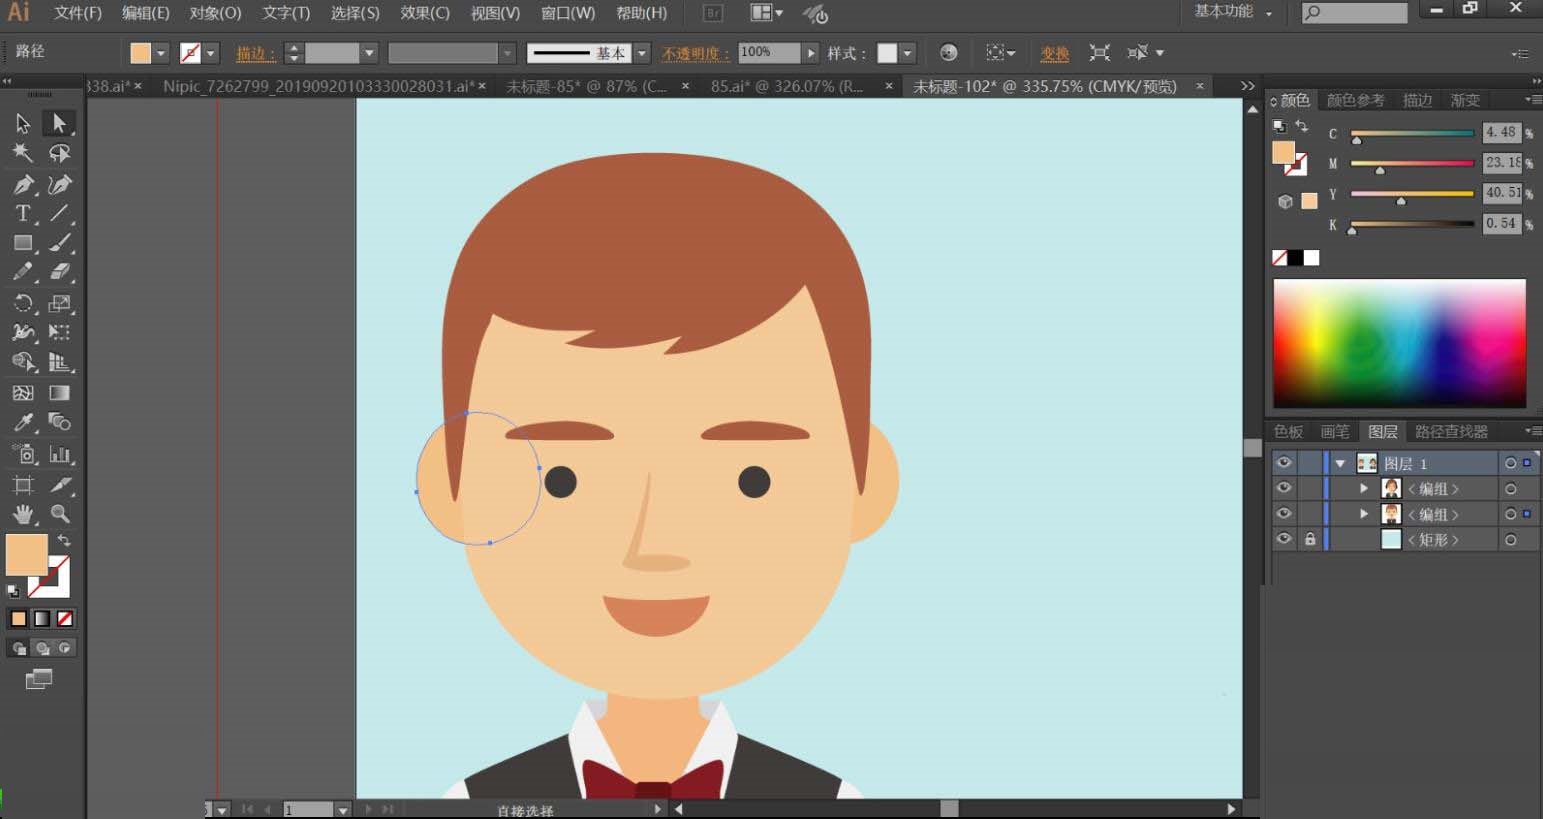This screenshot has height=819, width=1543.
Task: Collapse the 图层 1 layer tree
Action: [x=1340, y=464]
